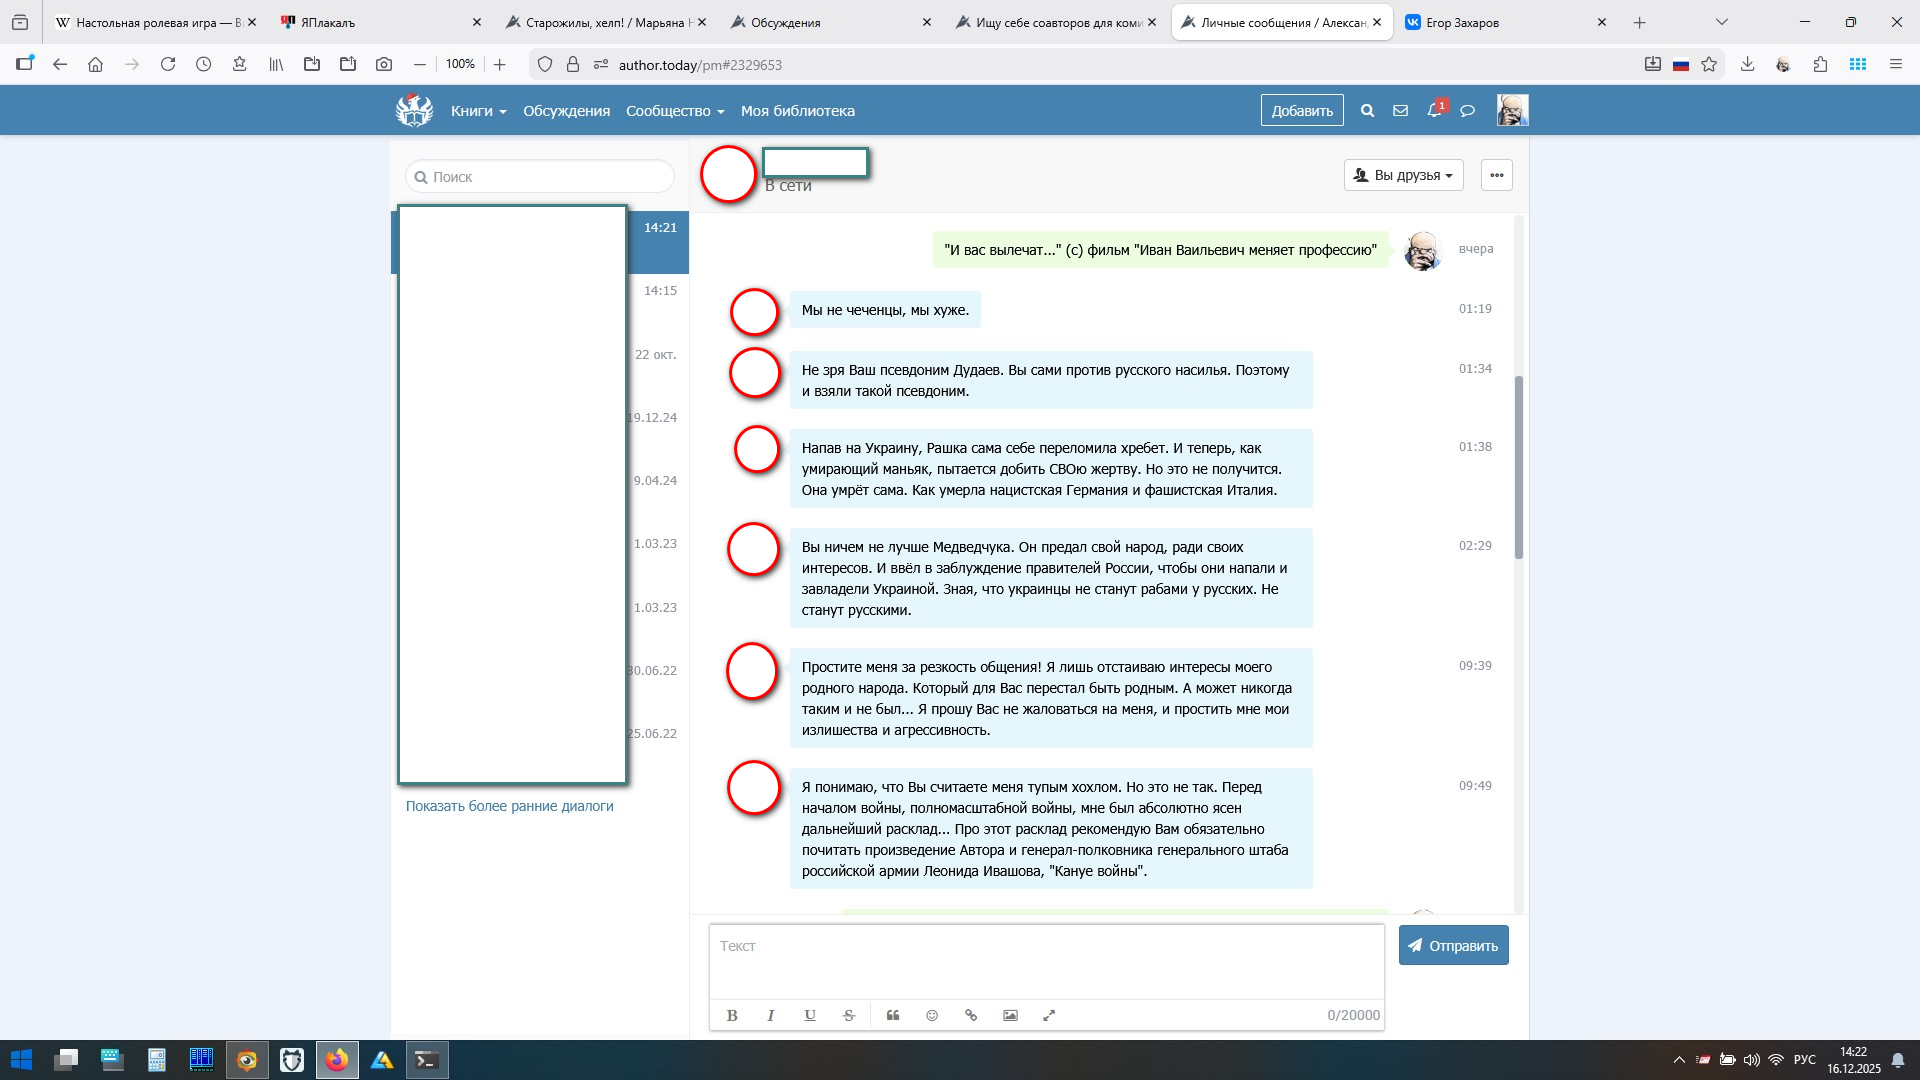Click the bold formatting icon

pos(732,1015)
